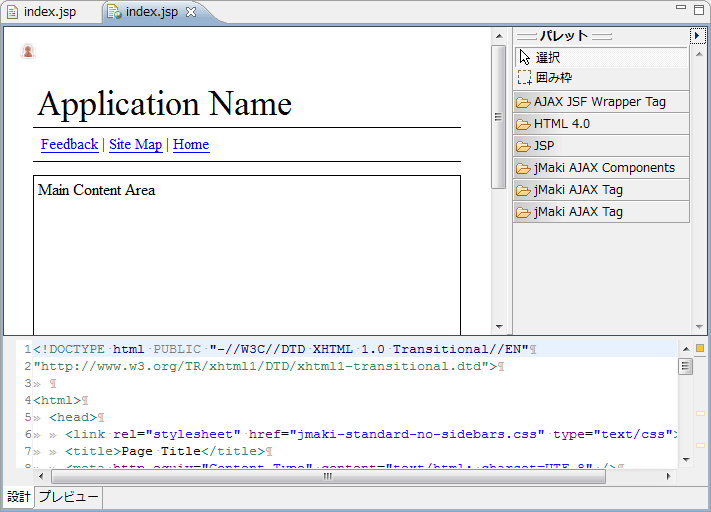Screen dimensions: 711x512
Task: Click the stylesheet link tag line
Action: [x=371, y=434]
